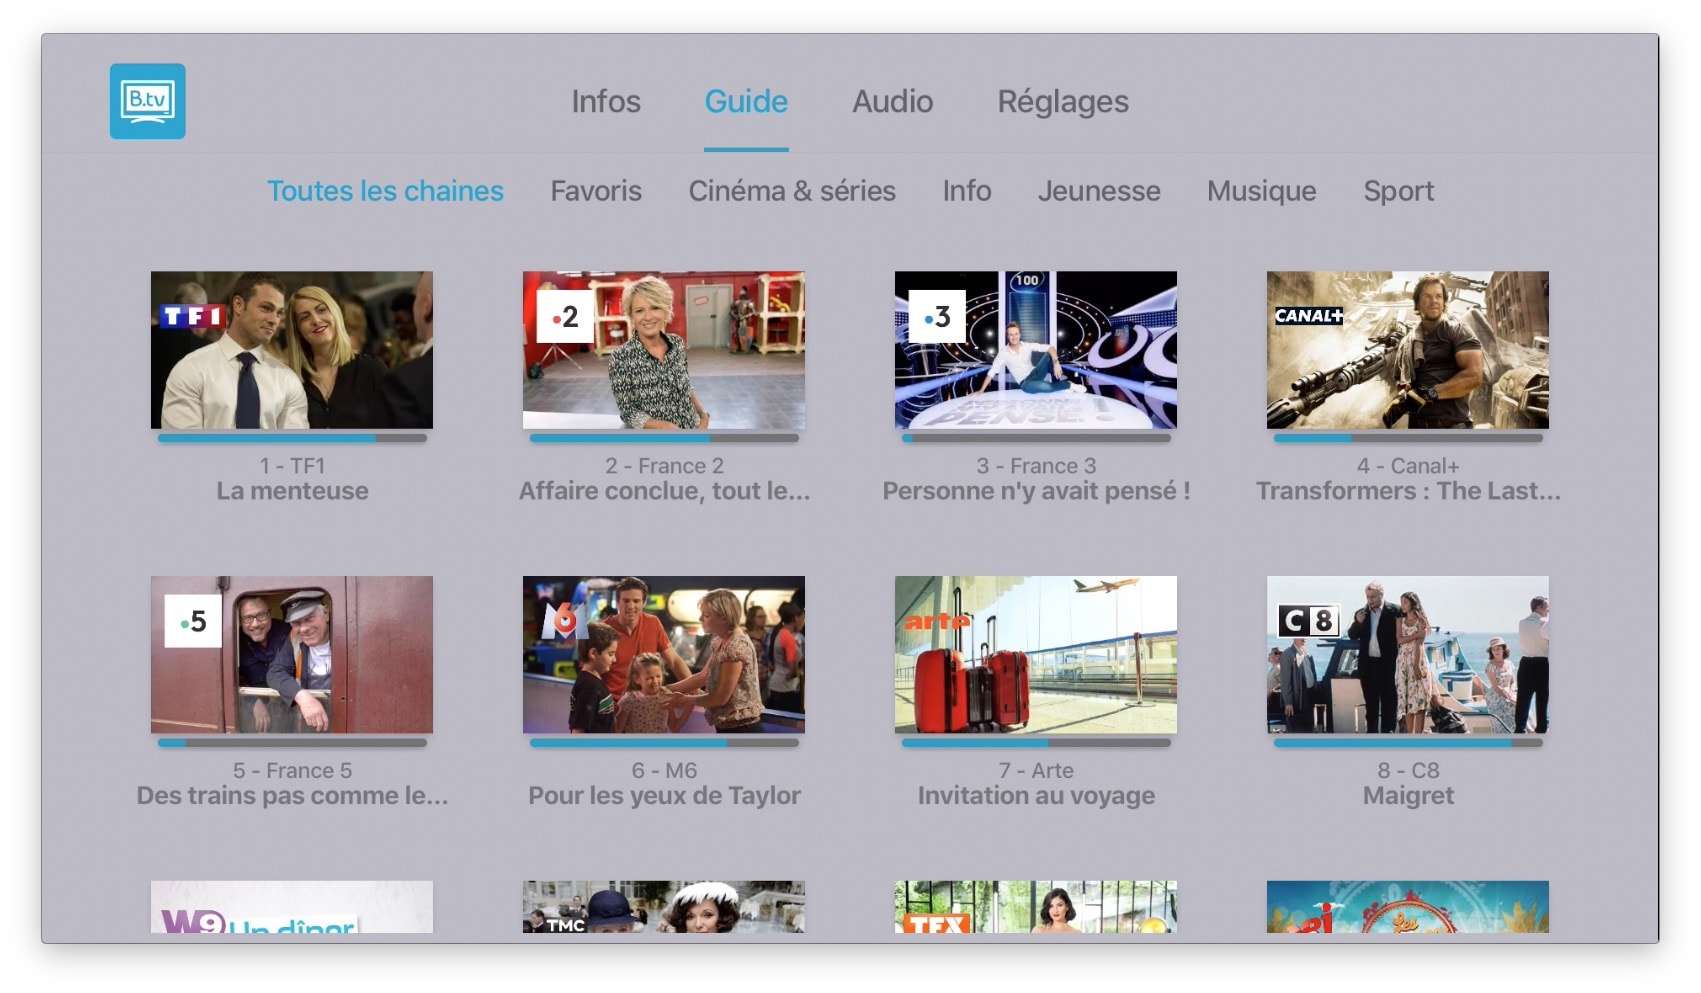Click the '7 - Arte' channel label
The height and width of the screenshot is (993, 1701).
point(1036,771)
